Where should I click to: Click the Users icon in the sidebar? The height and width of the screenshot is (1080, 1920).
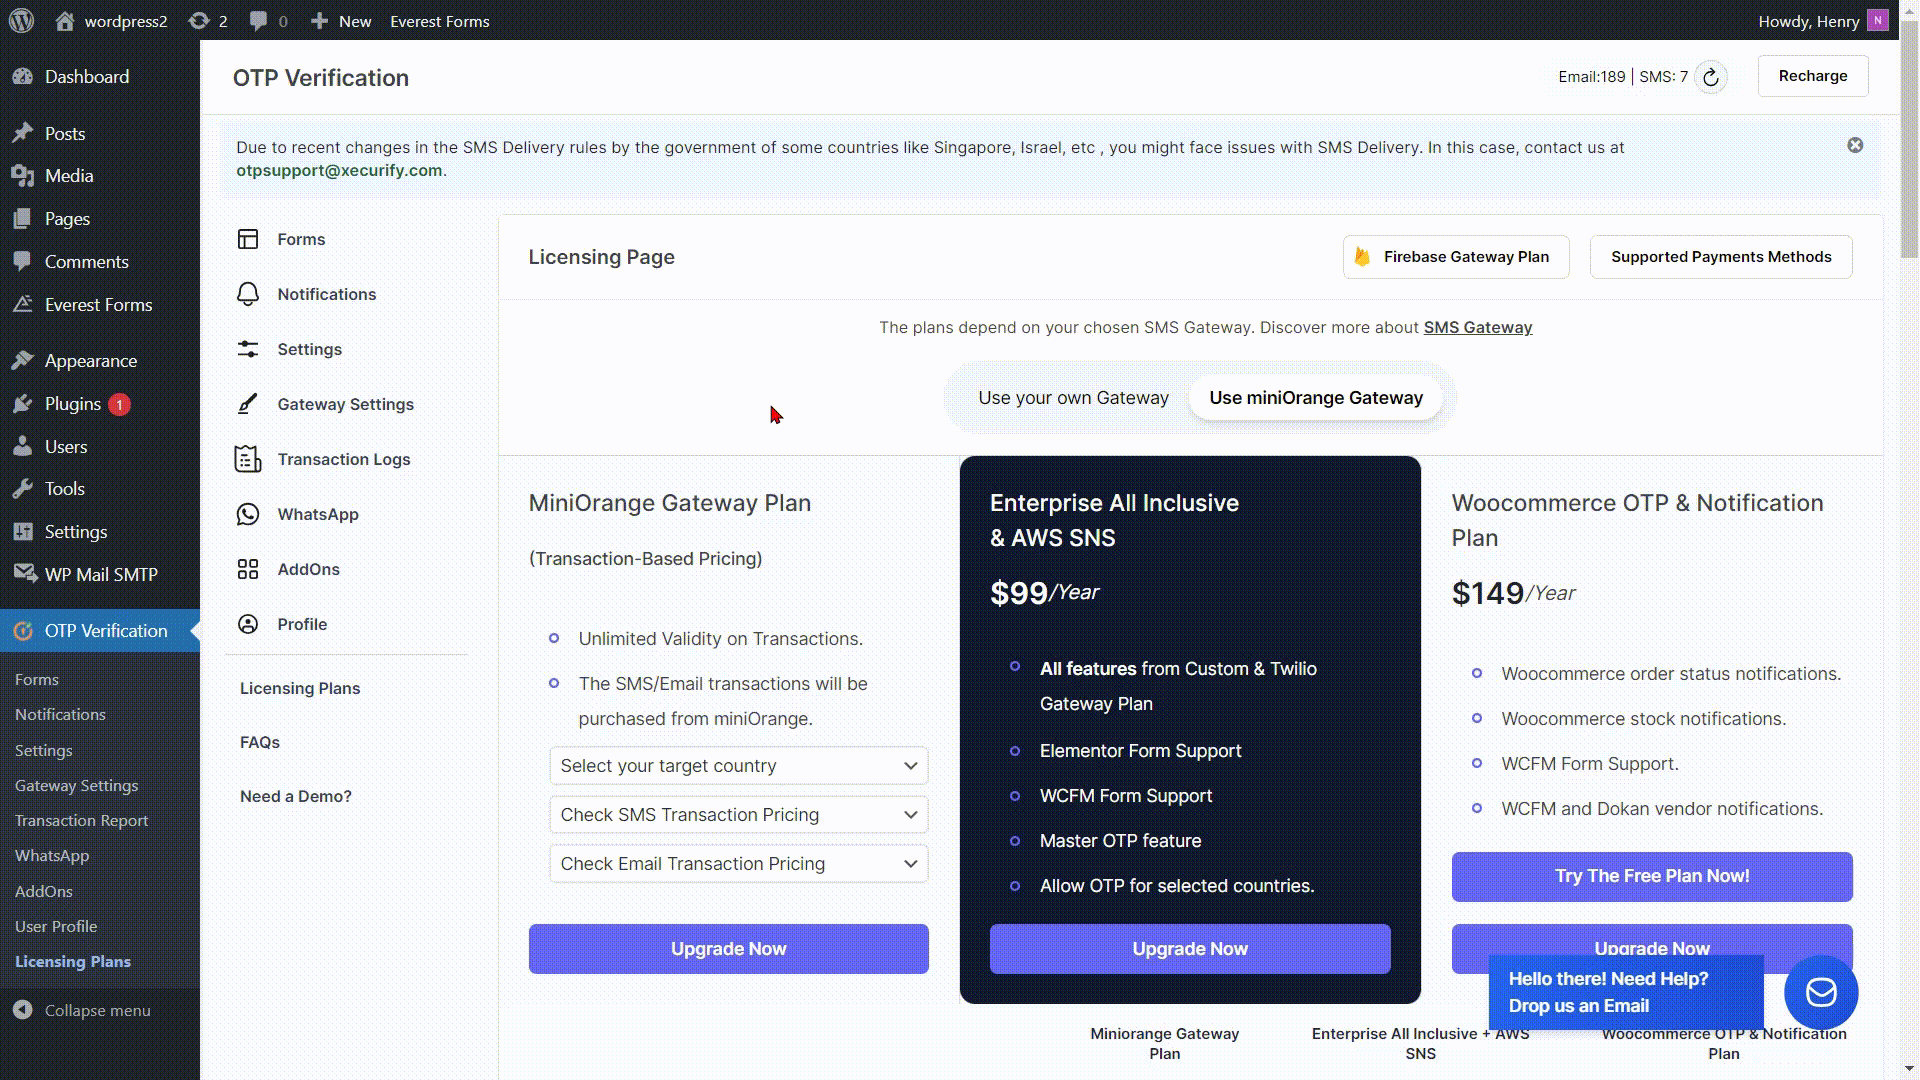click(22, 447)
